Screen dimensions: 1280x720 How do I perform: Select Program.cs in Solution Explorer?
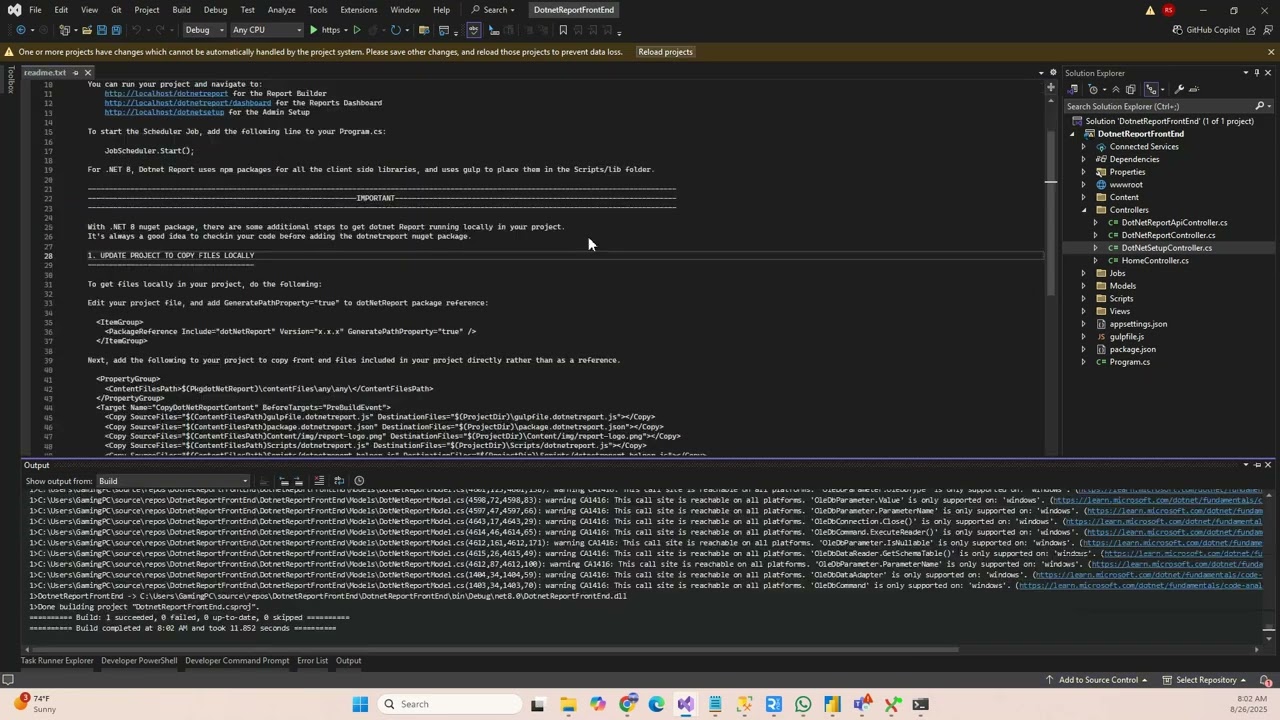point(1129,362)
